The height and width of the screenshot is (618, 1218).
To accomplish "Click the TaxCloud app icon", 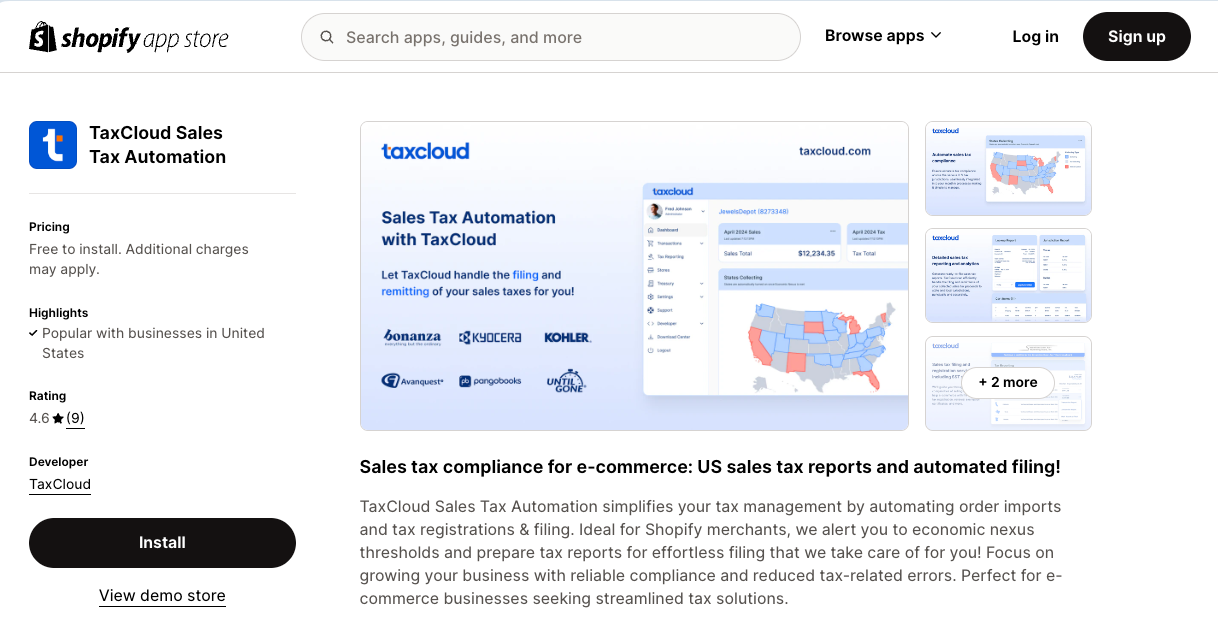I will 53,145.
